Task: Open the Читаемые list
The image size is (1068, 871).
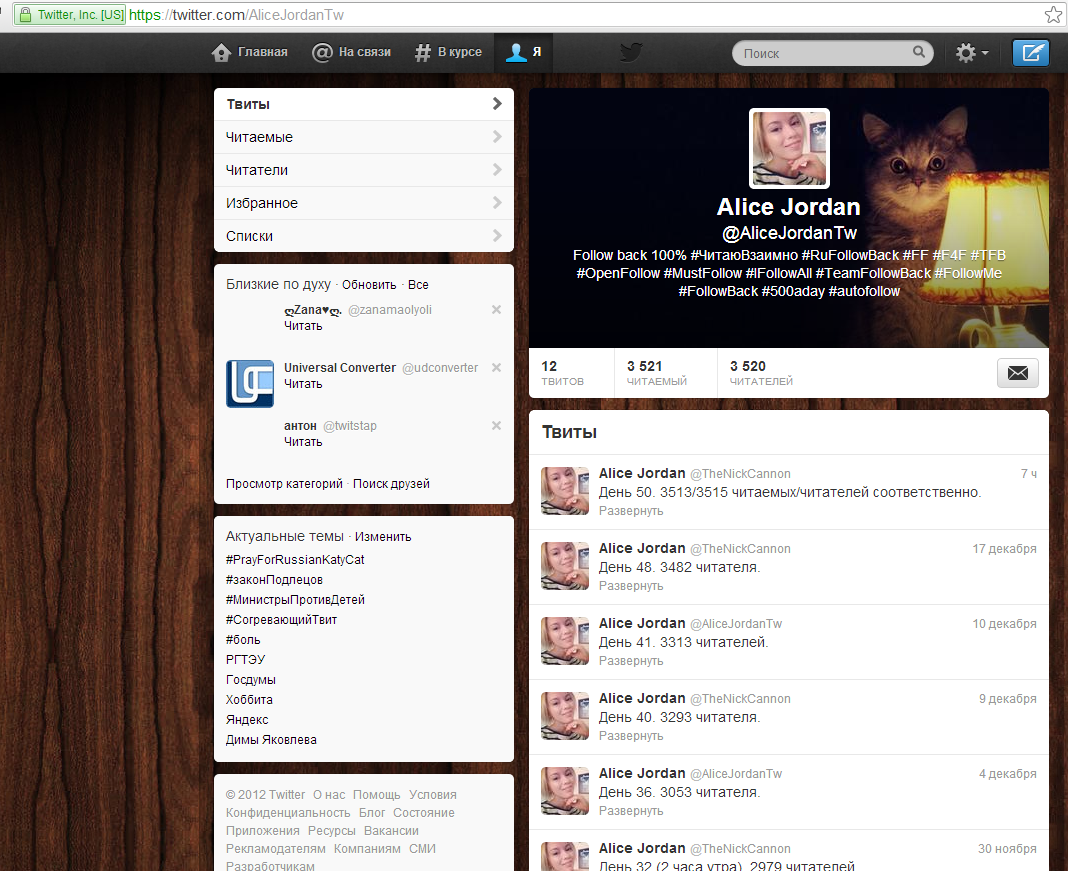Action: click(x=364, y=137)
